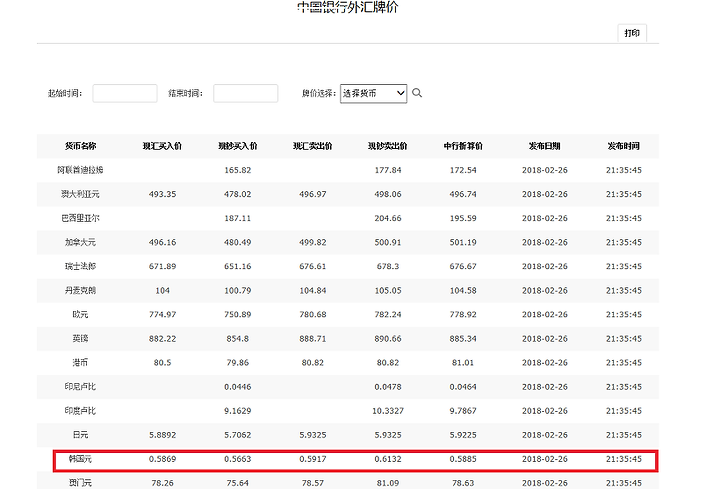Click the value 0.6132 in the 韩国元 row
The image size is (720, 489).
point(388,459)
